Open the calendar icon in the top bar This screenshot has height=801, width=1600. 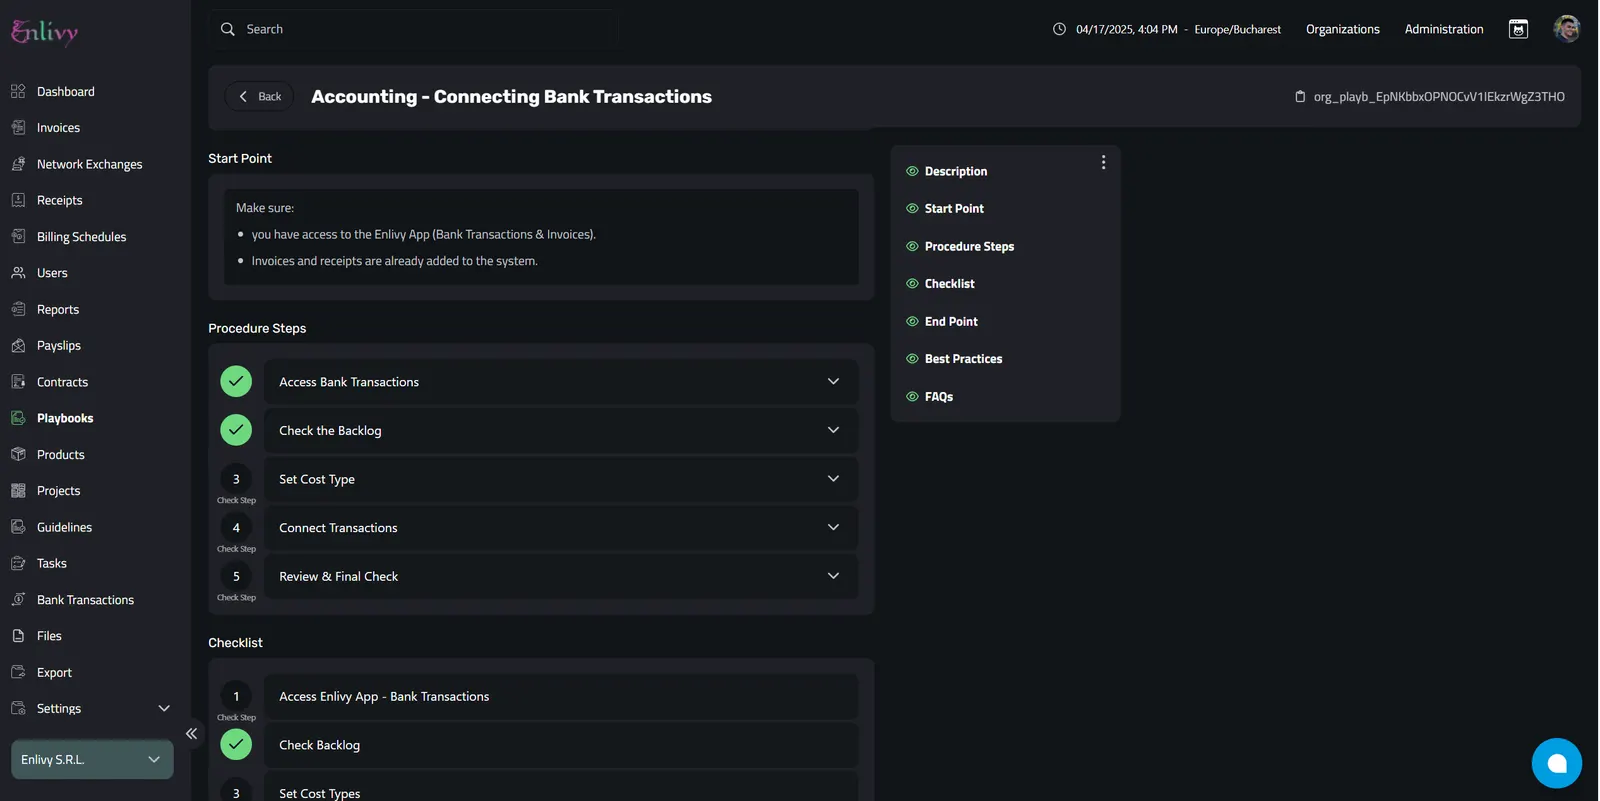1518,29
